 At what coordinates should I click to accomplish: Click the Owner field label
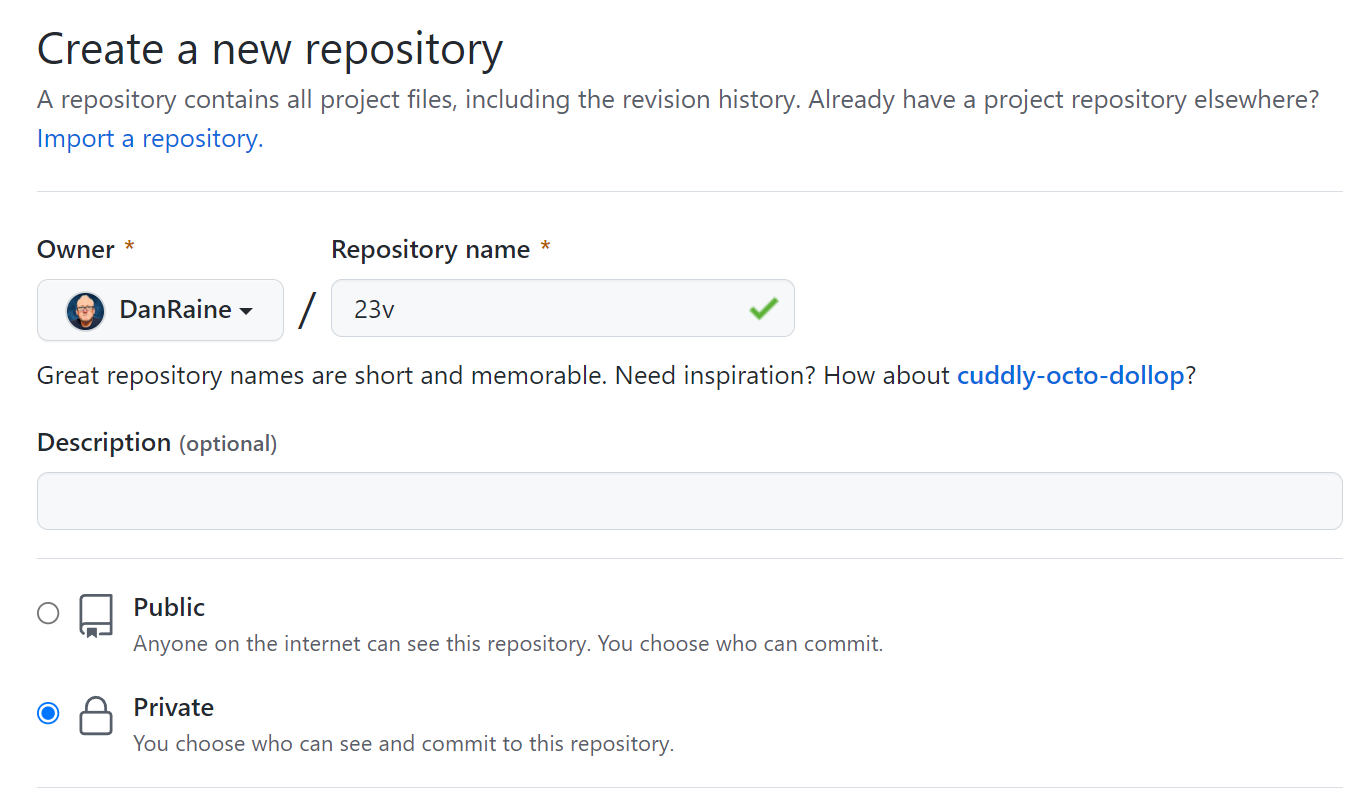tap(76, 249)
